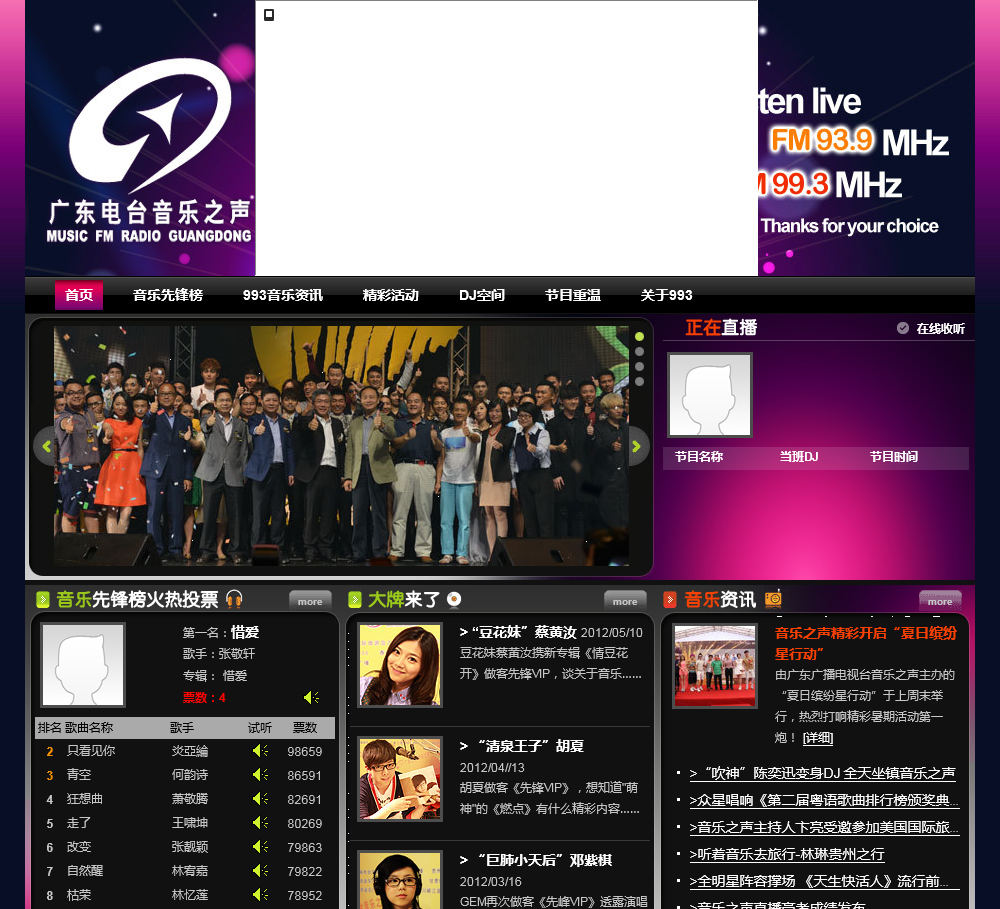Open the 巨肺小天后 邓紫棋 article title

pyautogui.click(x=536, y=860)
